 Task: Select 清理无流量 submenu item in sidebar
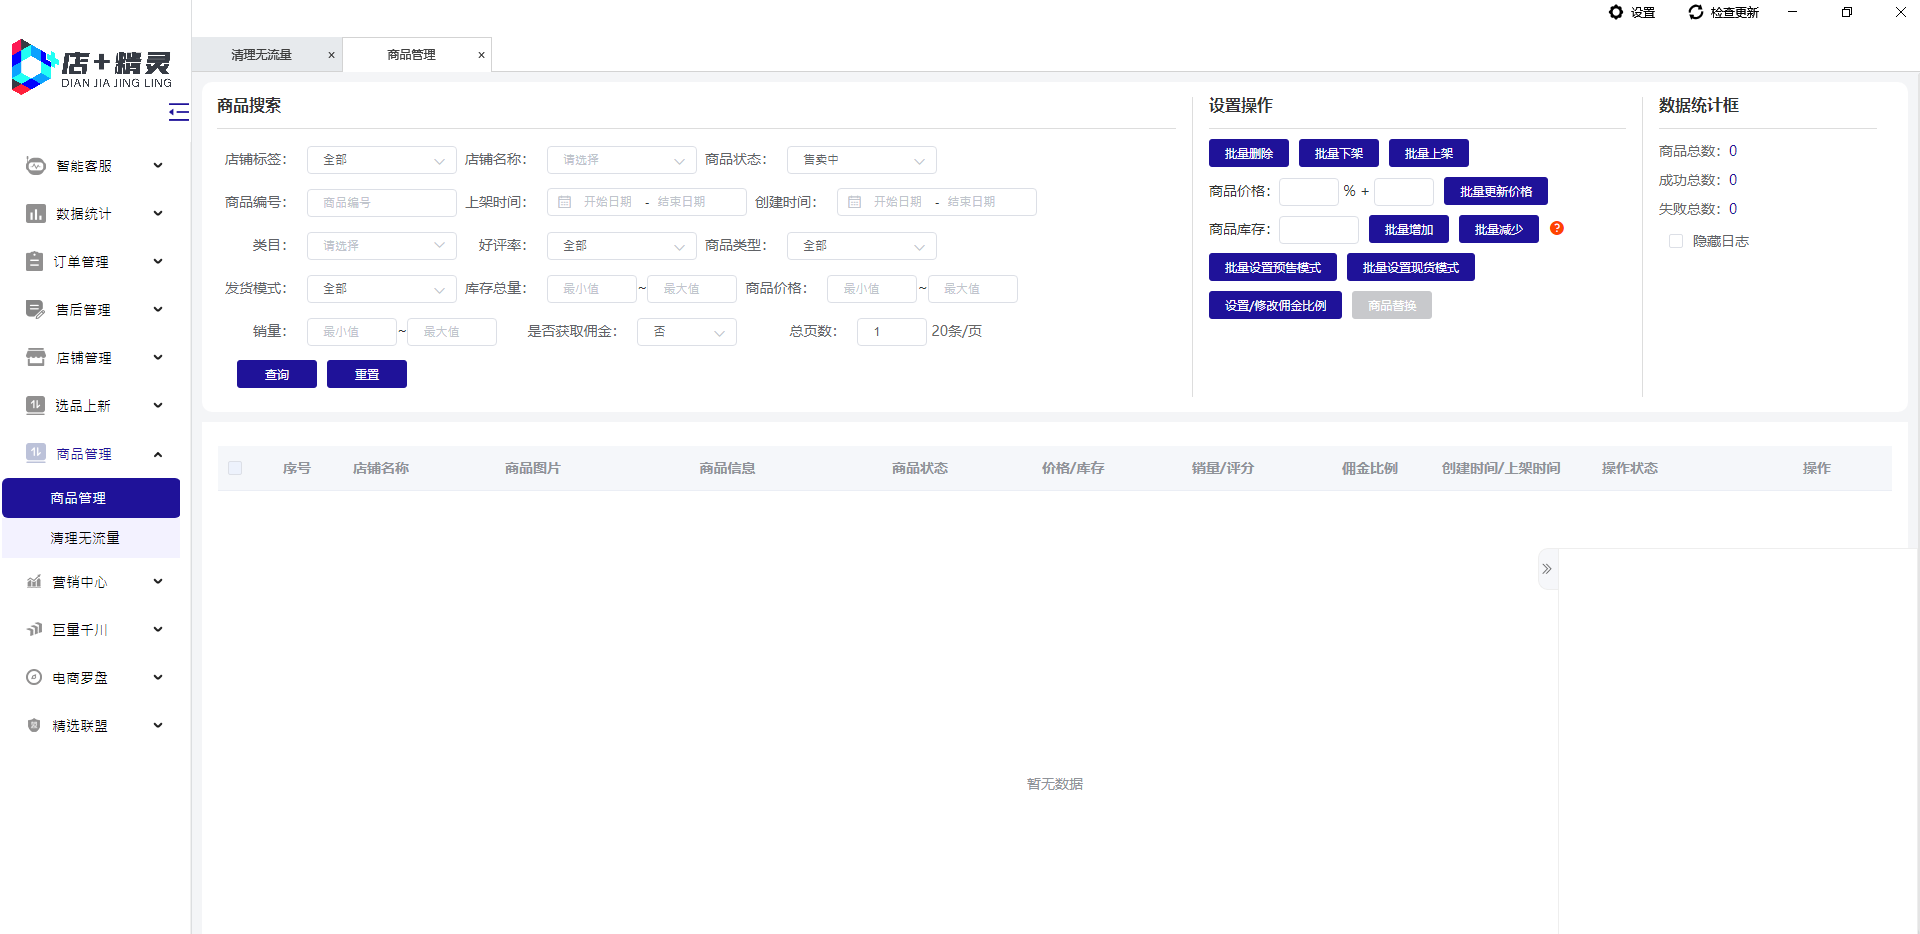tap(91, 538)
